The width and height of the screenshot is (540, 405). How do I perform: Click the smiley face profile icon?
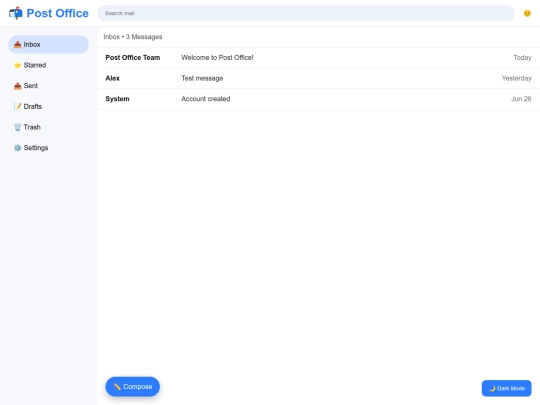(527, 13)
